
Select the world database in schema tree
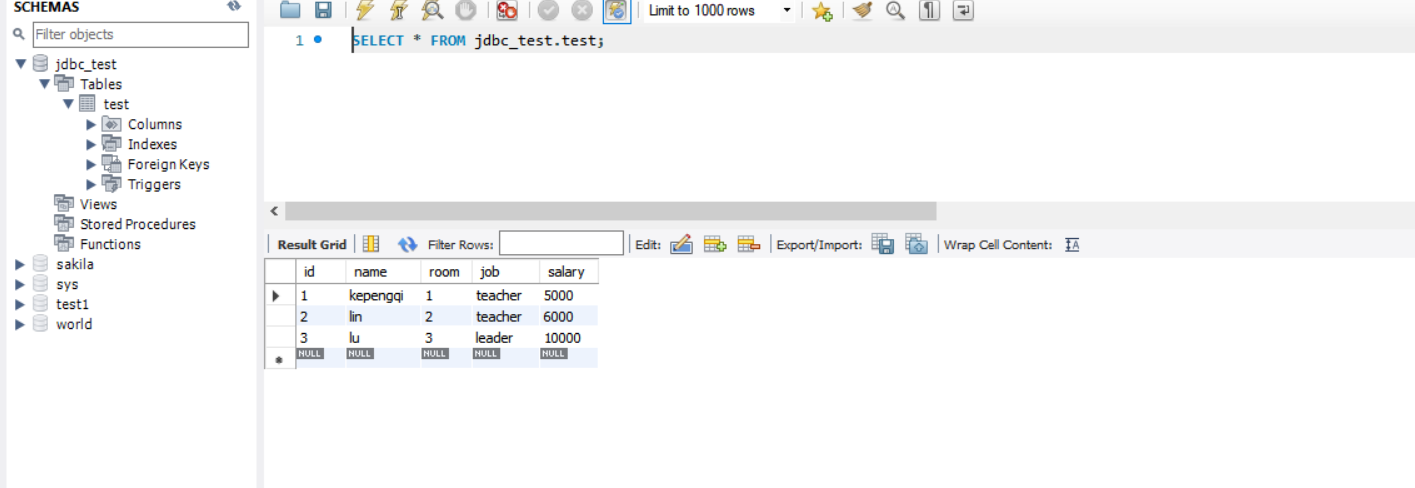(74, 324)
